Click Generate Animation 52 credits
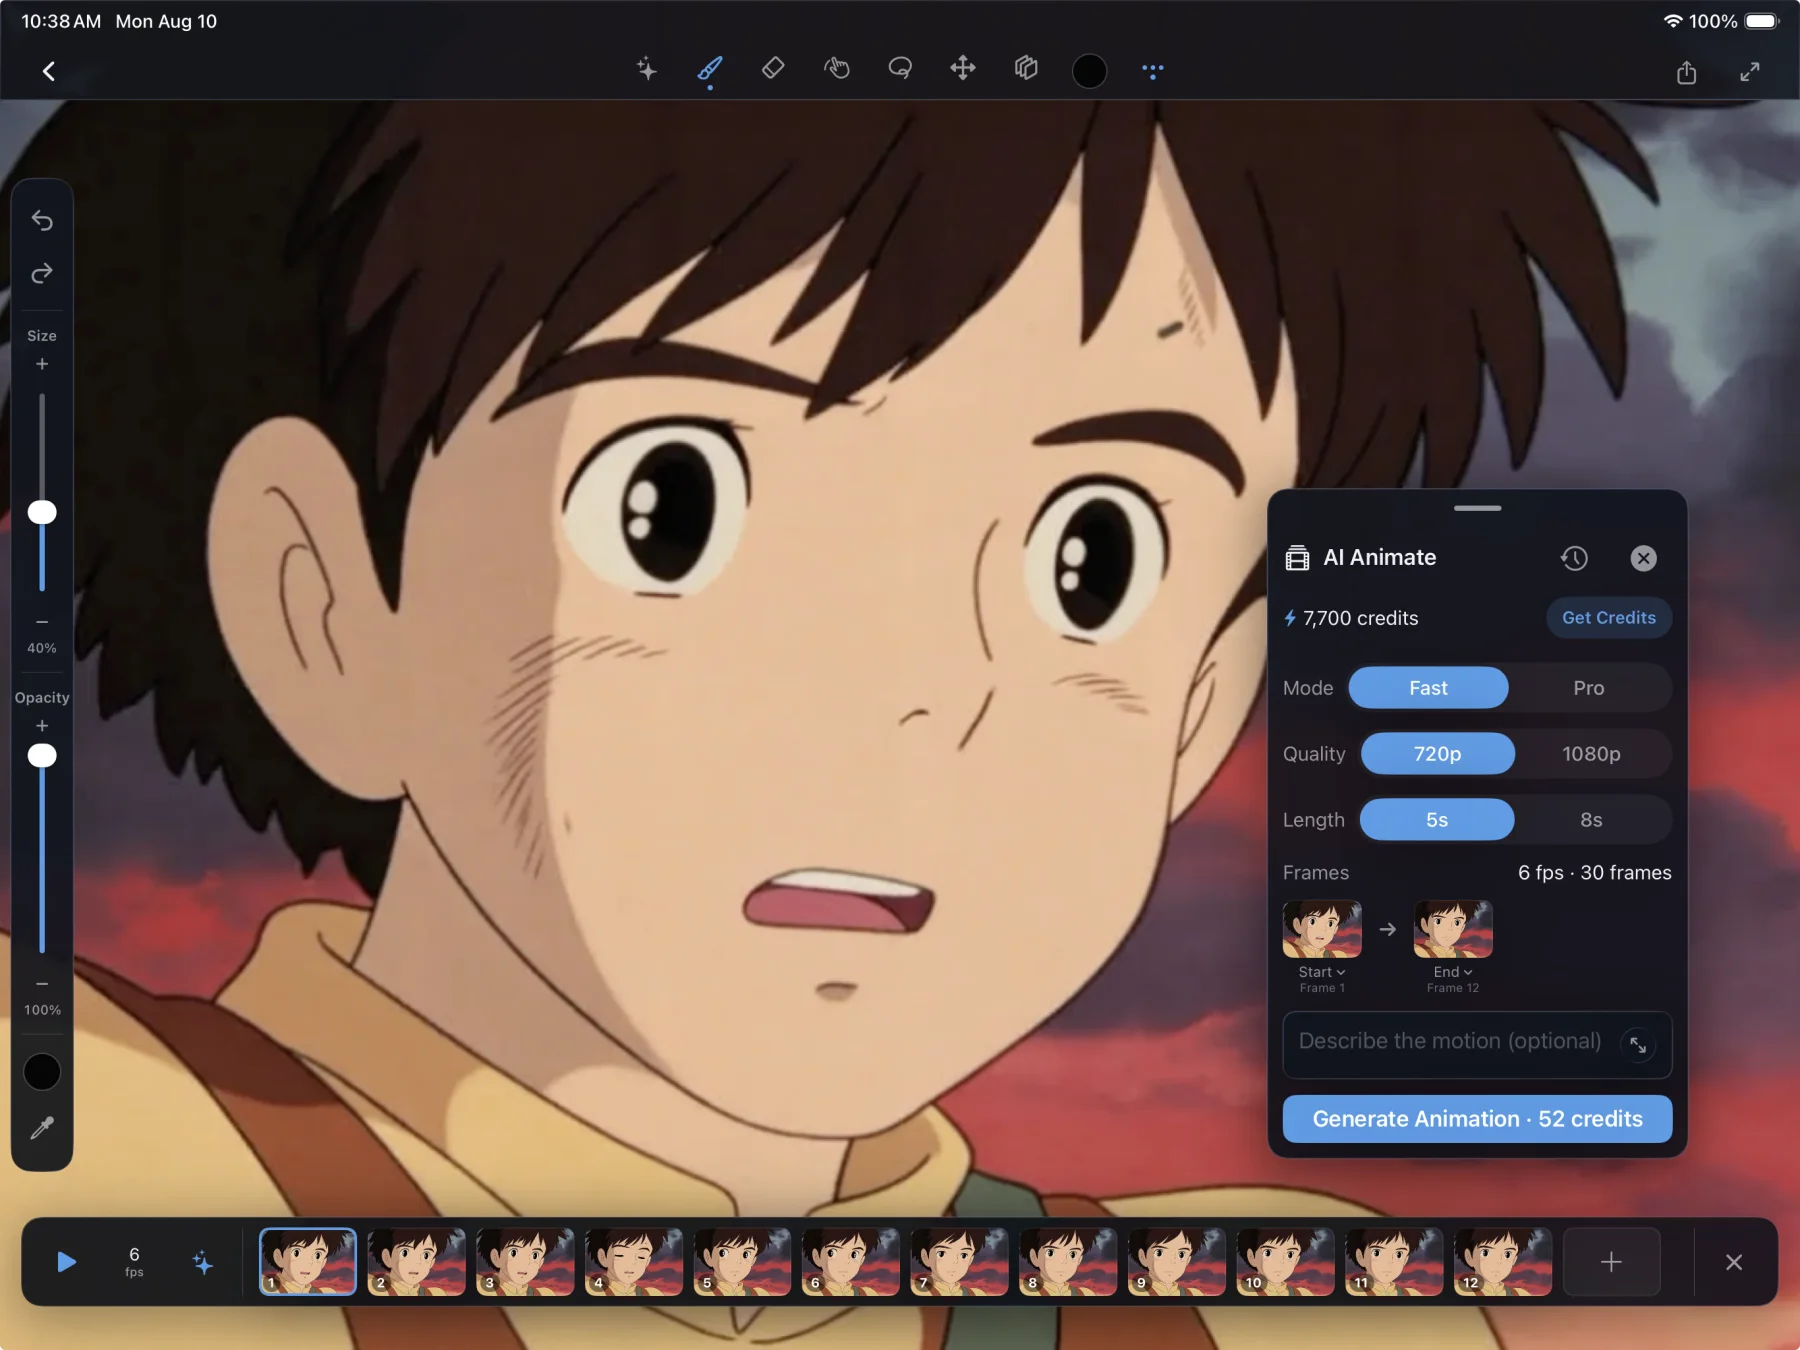The image size is (1800, 1350). [x=1477, y=1119]
